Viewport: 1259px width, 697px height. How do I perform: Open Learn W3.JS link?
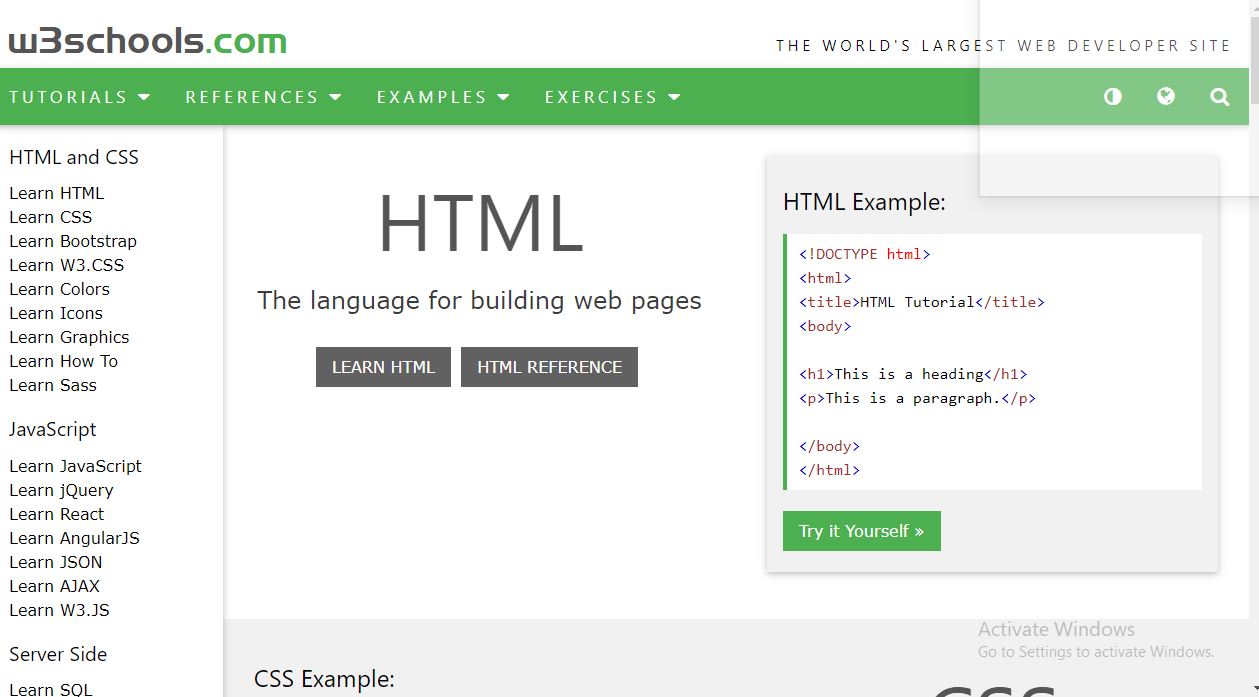59,610
